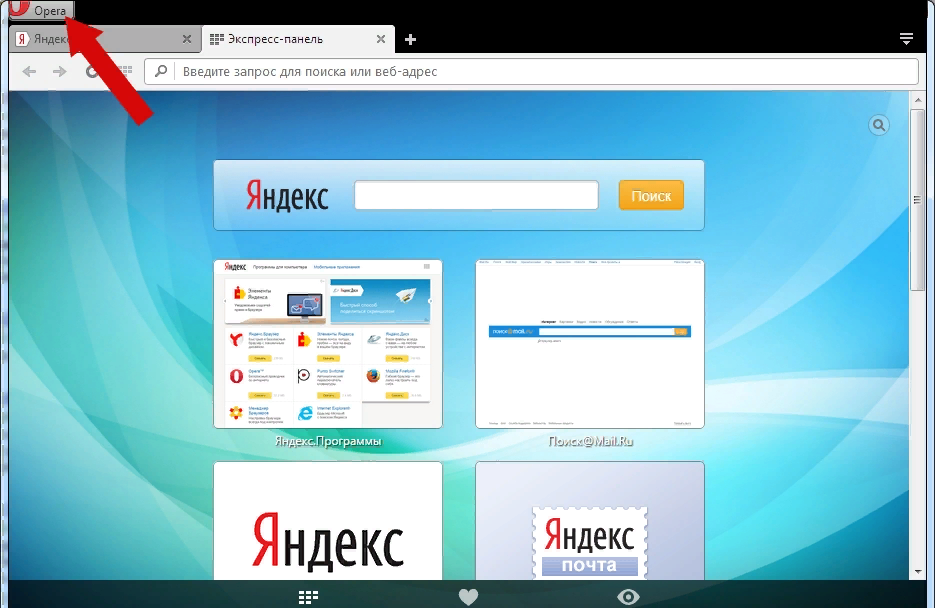935x608 pixels.
Task: Click the magnifier icon in address bar
Action: pos(161,72)
